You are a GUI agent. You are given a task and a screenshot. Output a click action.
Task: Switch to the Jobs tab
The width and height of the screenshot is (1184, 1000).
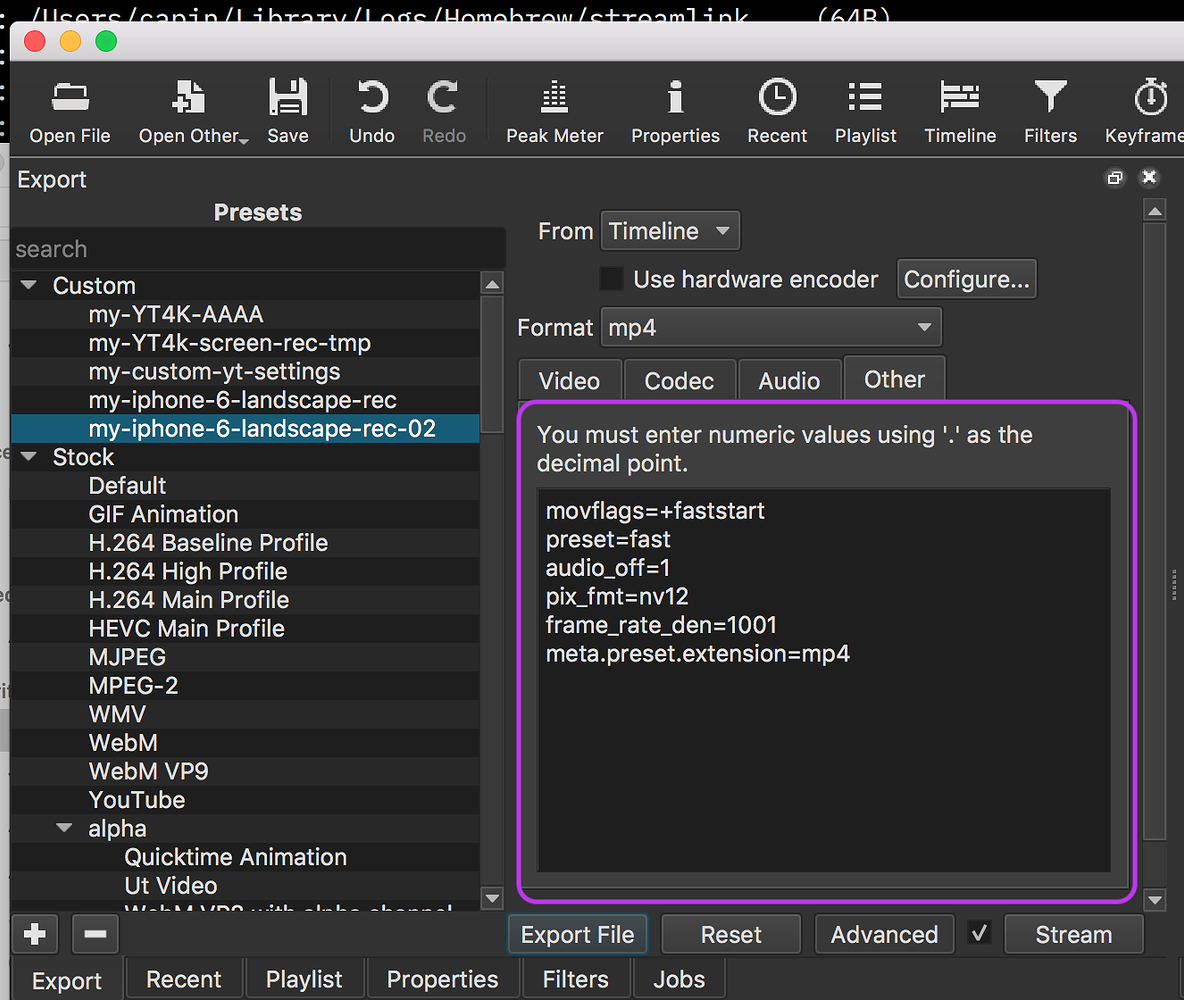coord(679,979)
